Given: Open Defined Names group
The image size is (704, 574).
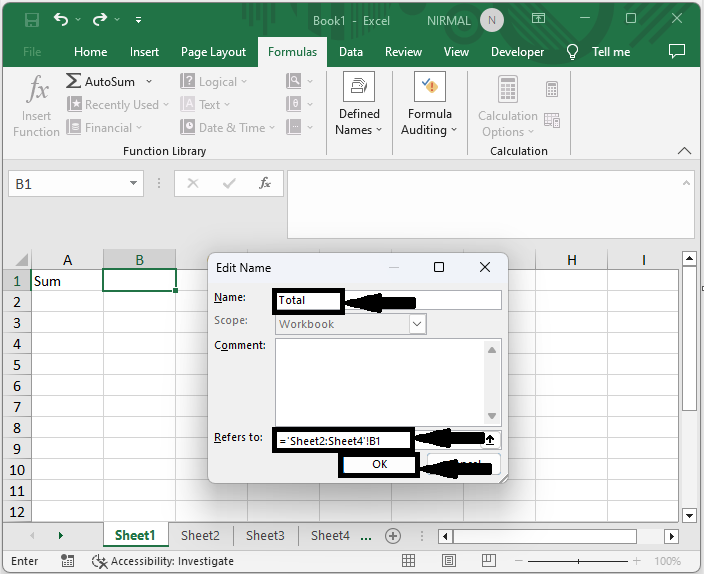Looking at the screenshot, I should coord(359,104).
